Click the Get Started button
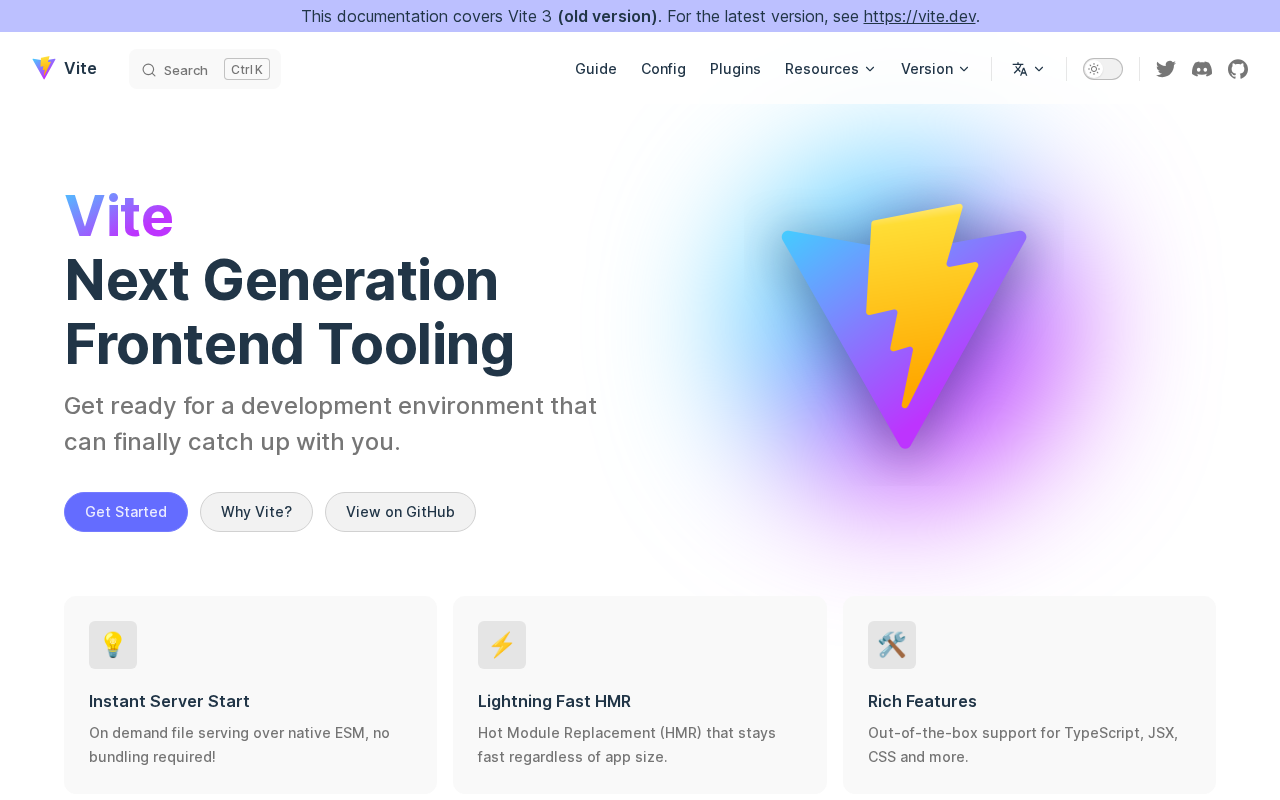This screenshot has width=1280, height=800. 126,512
